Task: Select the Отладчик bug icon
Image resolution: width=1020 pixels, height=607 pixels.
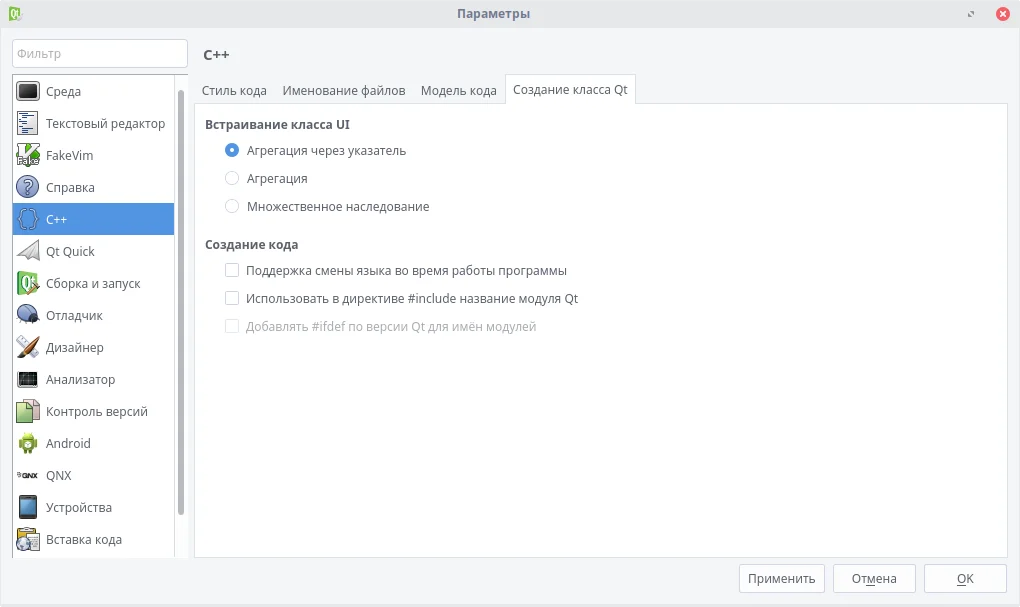Action: click(28, 316)
